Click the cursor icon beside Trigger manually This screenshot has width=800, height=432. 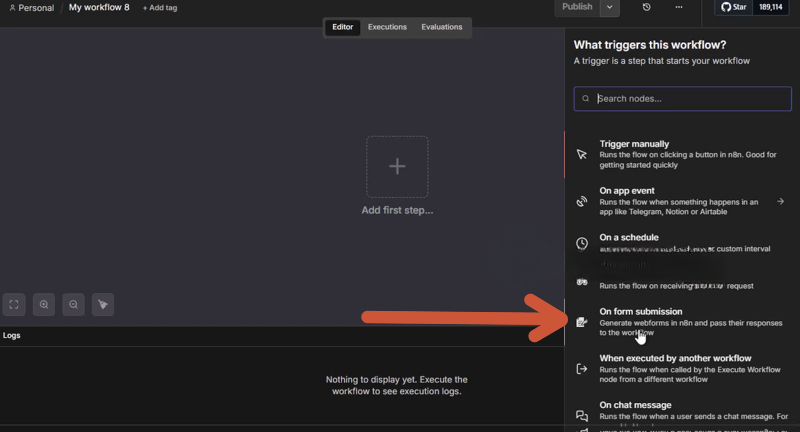(x=582, y=155)
